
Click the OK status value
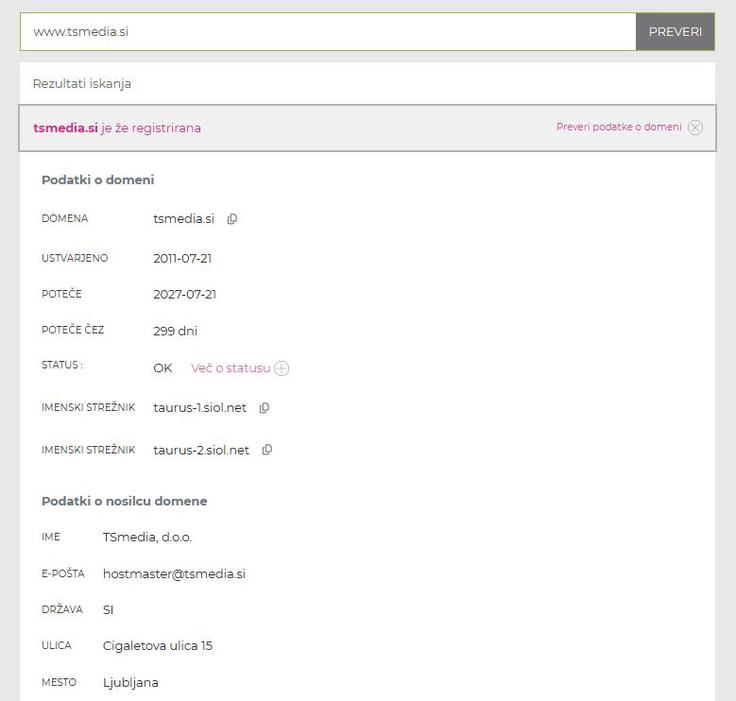pyautogui.click(x=162, y=368)
